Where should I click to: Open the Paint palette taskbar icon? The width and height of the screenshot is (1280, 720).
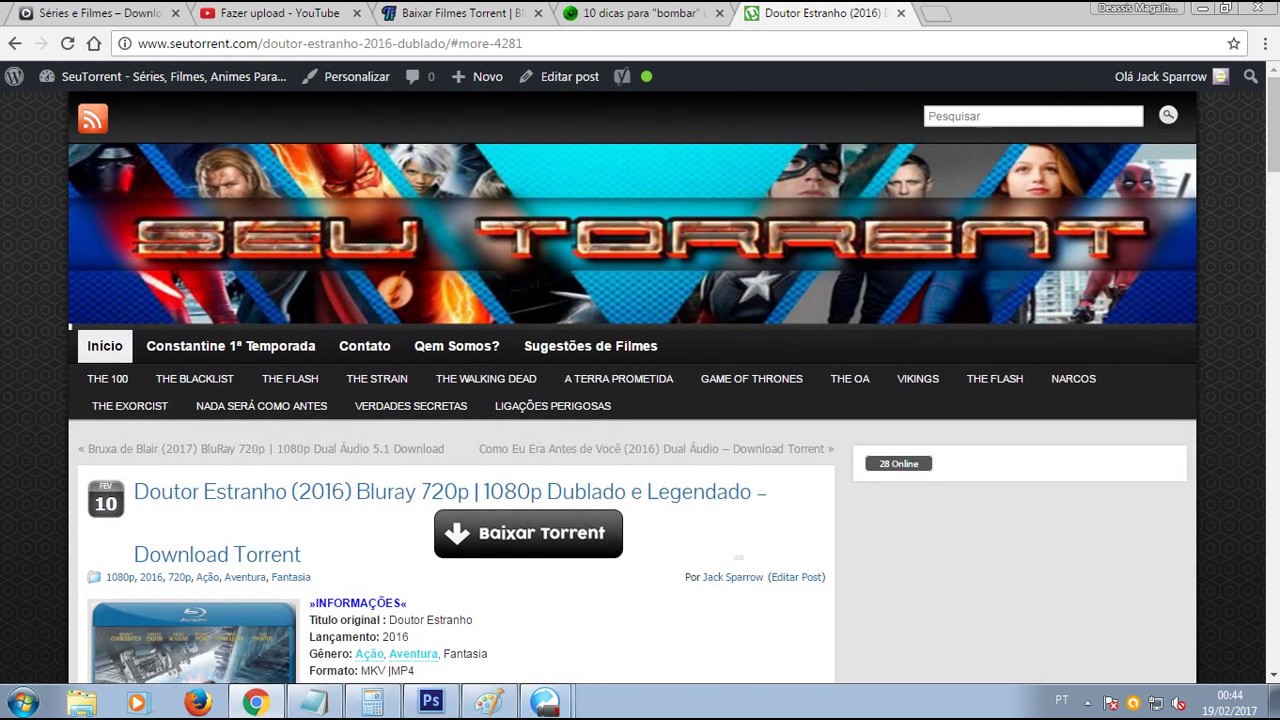489,702
